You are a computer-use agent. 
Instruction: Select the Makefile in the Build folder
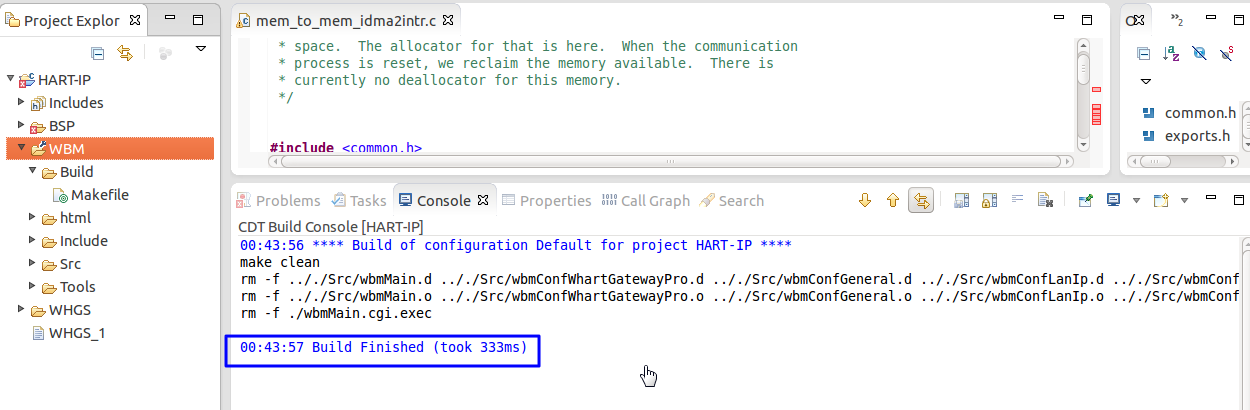[x=99, y=195]
